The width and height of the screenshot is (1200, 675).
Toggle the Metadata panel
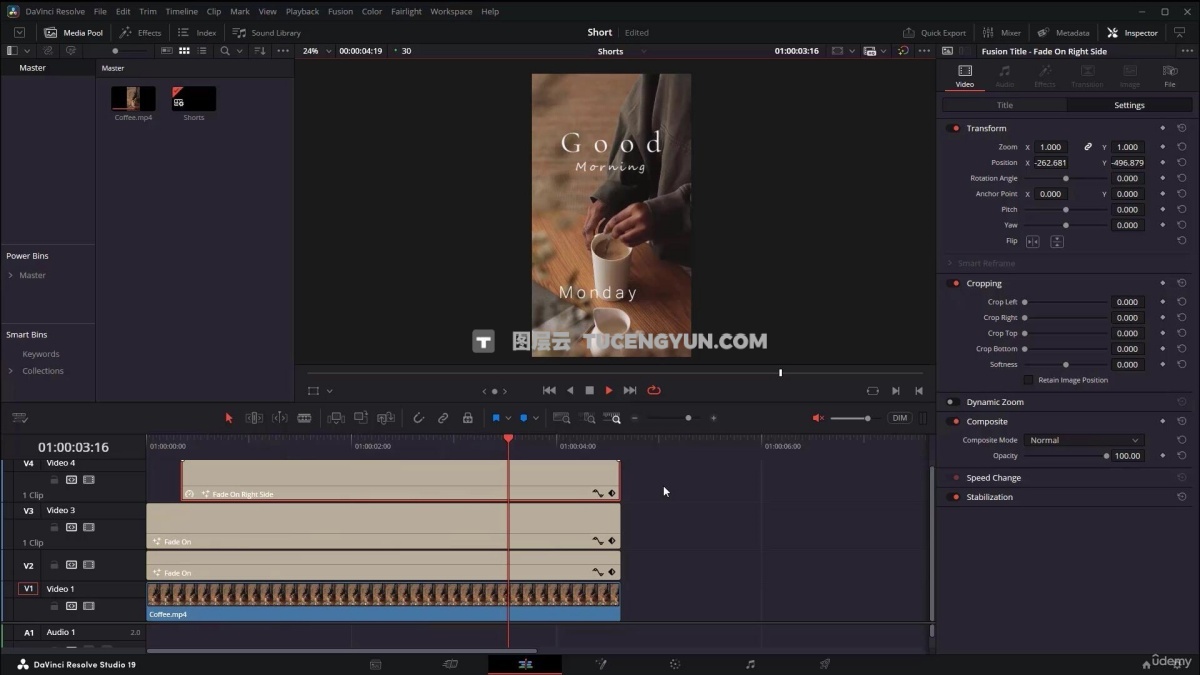pos(1063,33)
